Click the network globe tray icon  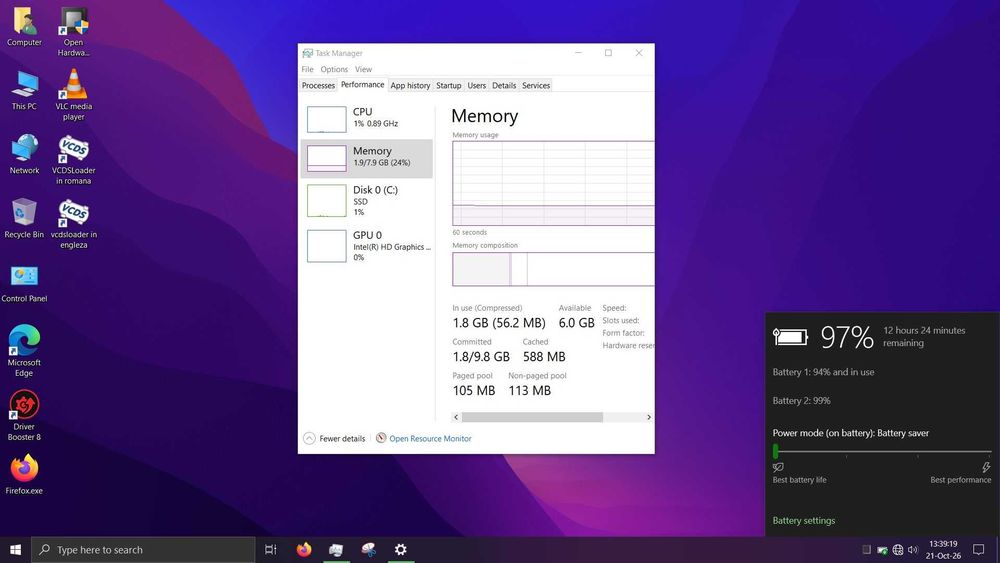coord(897,550)
